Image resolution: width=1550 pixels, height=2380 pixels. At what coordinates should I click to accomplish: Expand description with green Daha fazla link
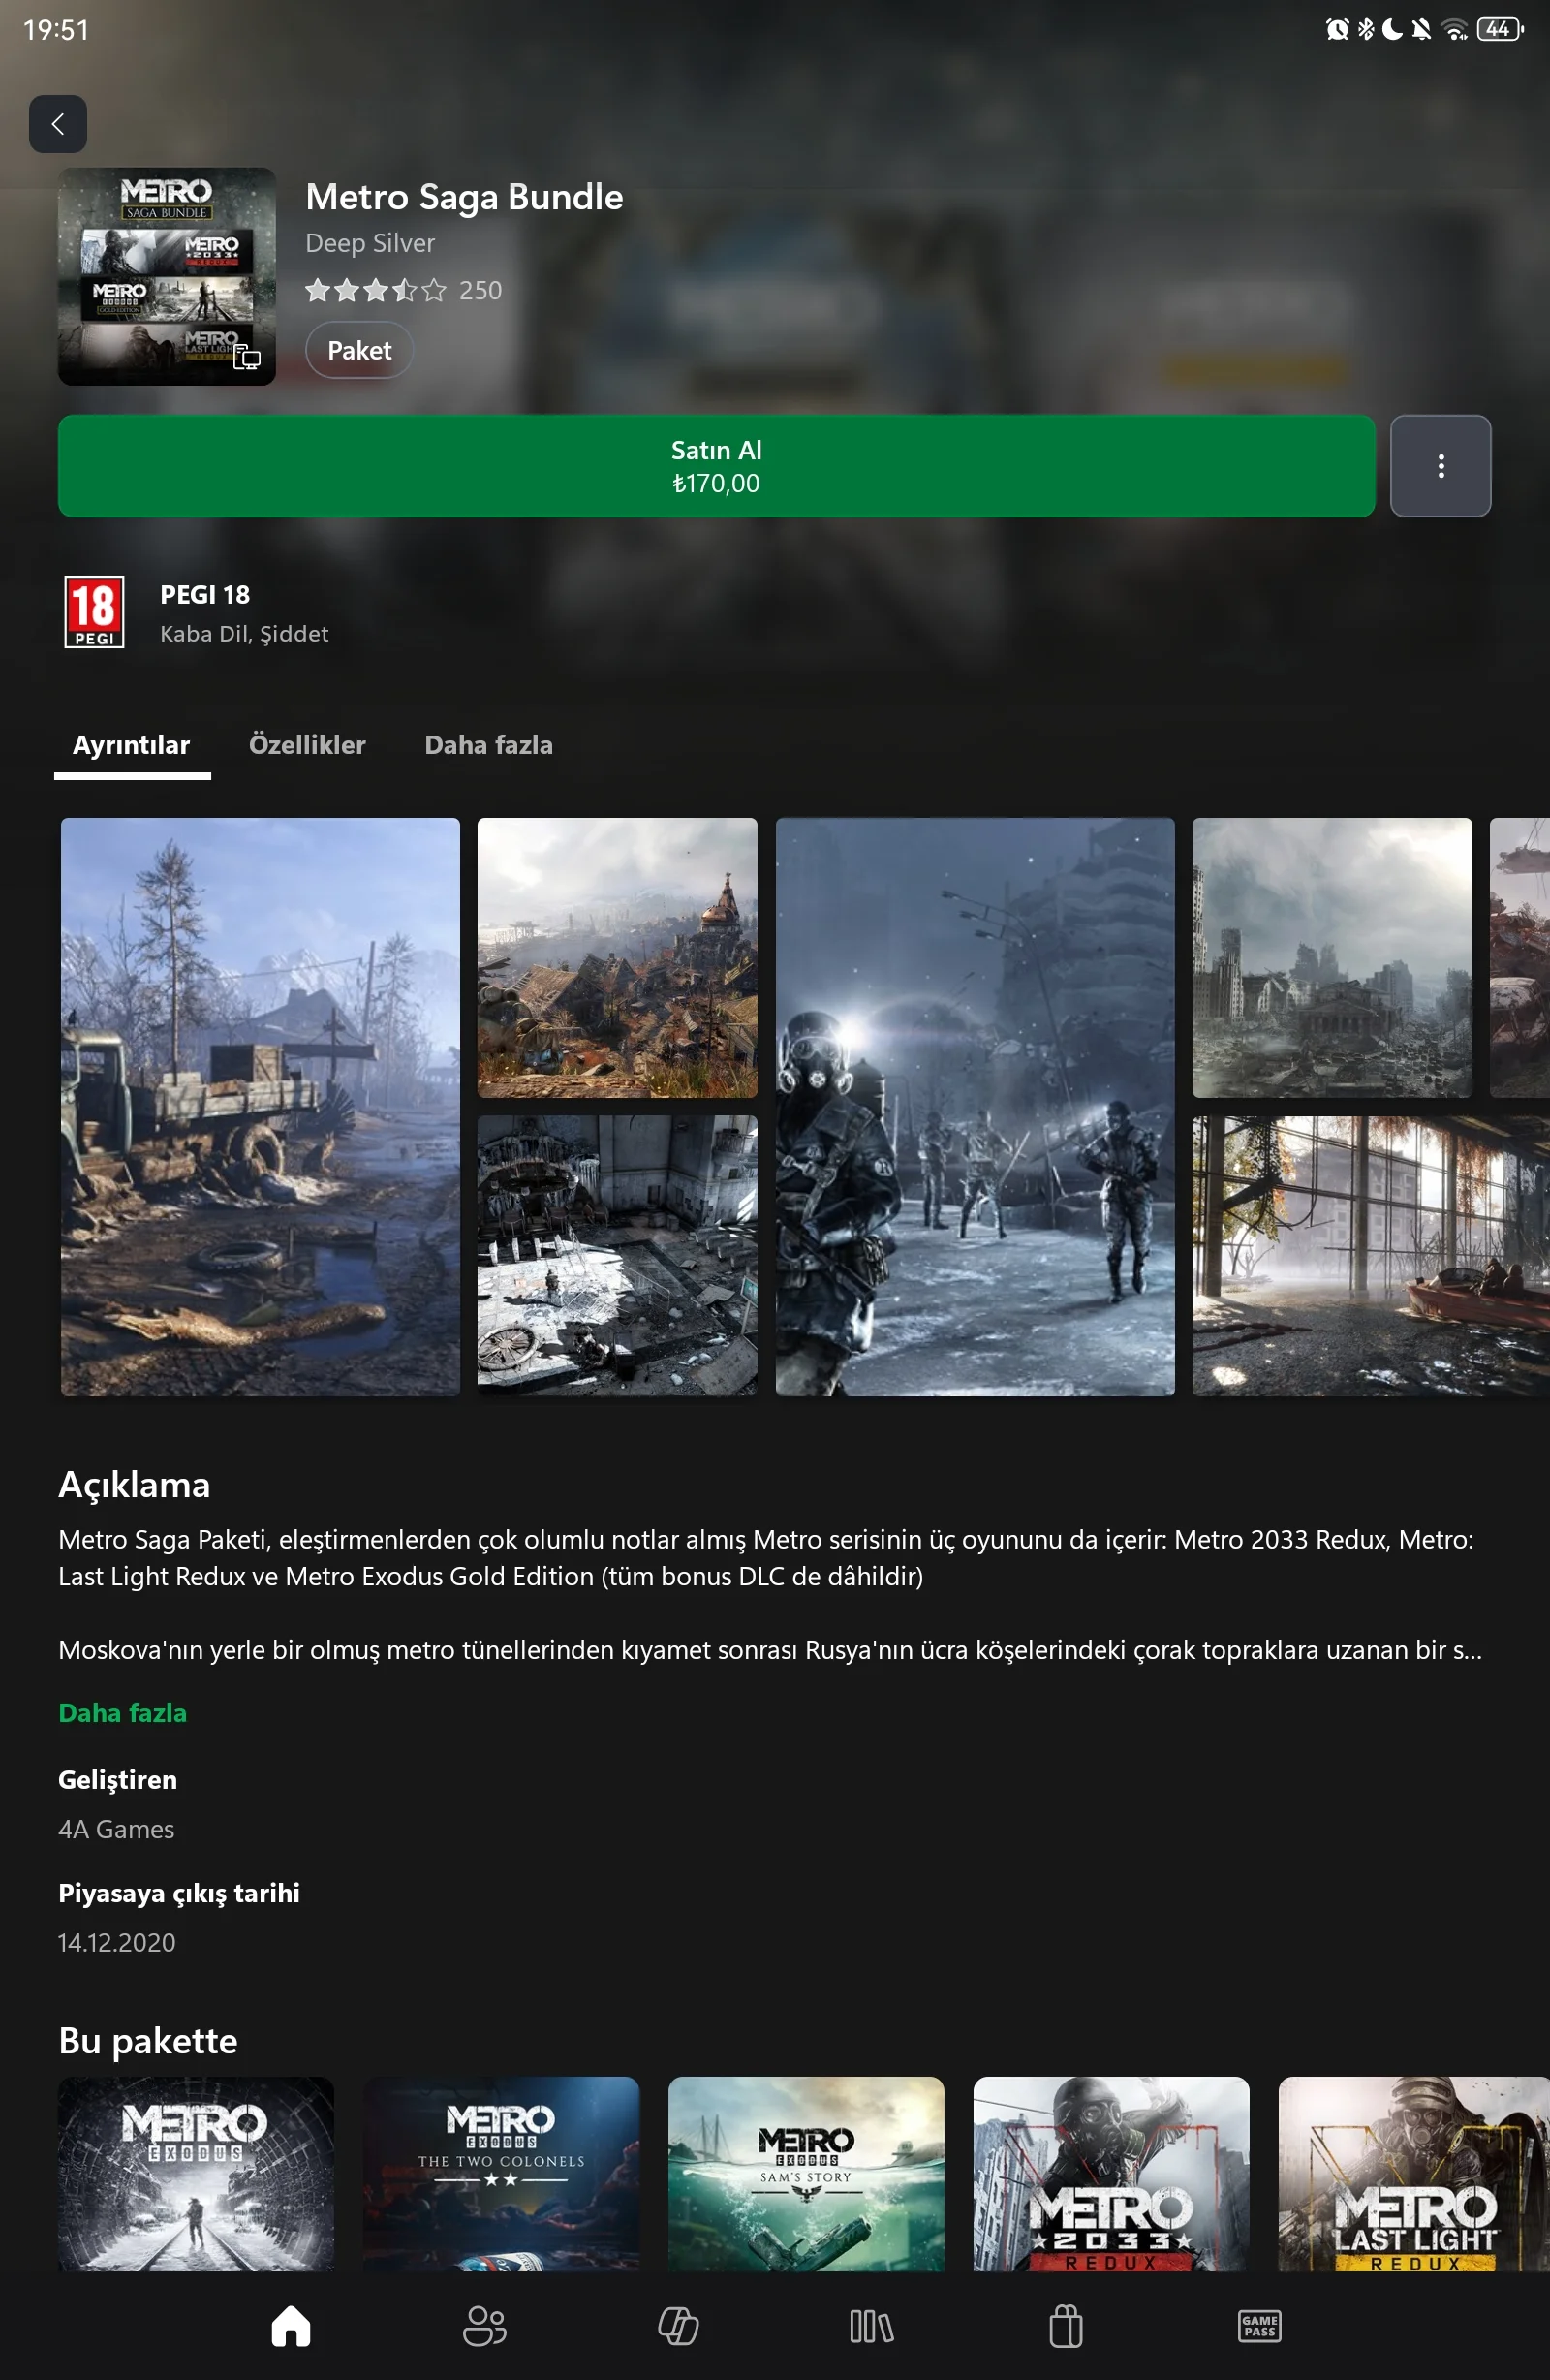[x=122, y=1713]
